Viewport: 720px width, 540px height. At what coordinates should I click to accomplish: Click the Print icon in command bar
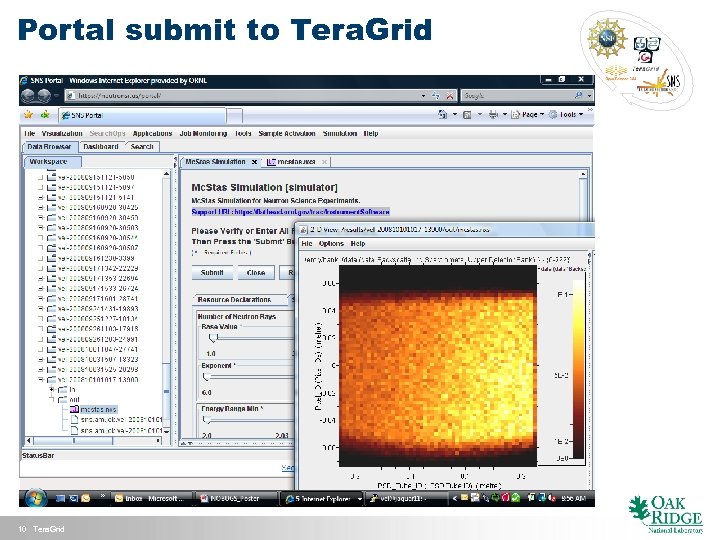tap(493, 114)
